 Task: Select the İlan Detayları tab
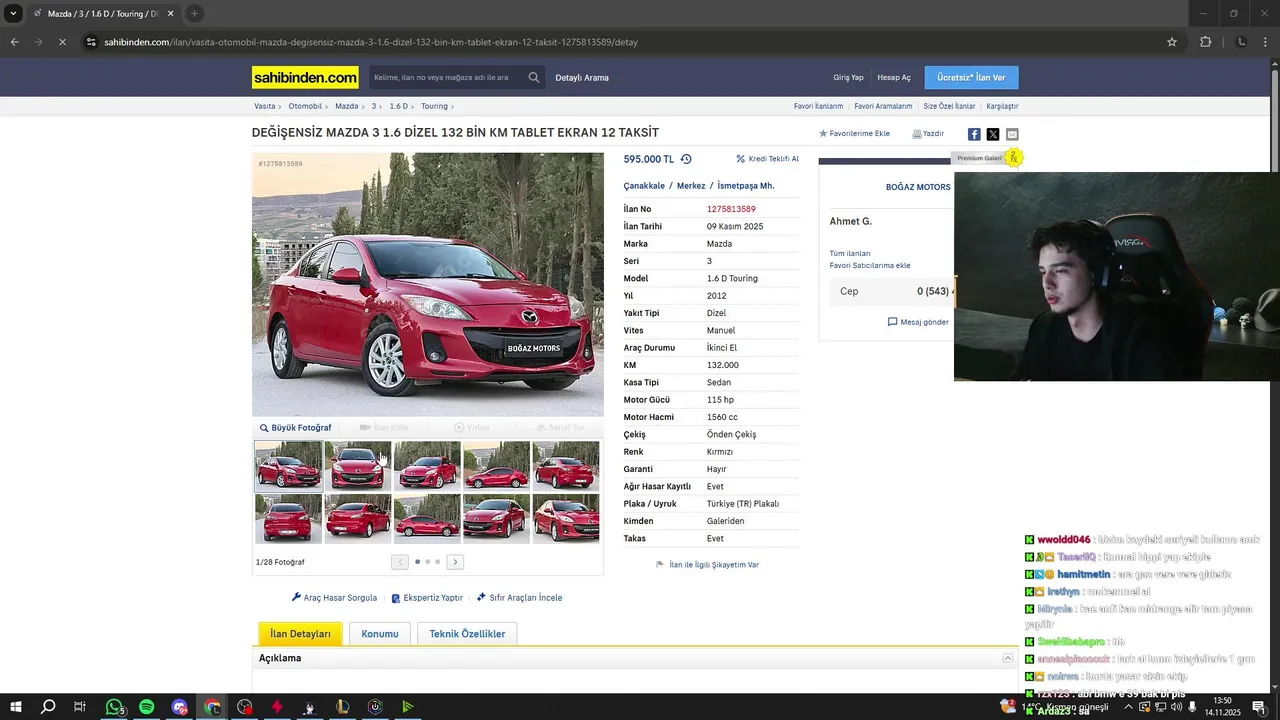(300, 633)
